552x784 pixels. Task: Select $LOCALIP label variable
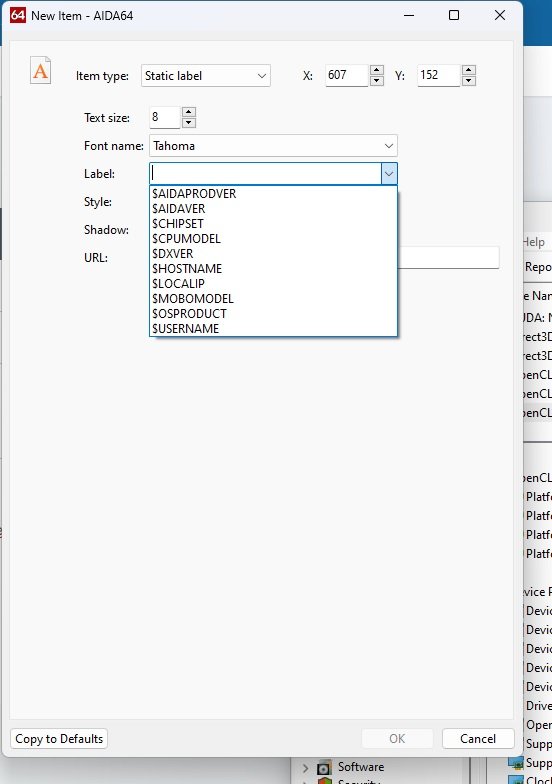(x=273, y=284)
